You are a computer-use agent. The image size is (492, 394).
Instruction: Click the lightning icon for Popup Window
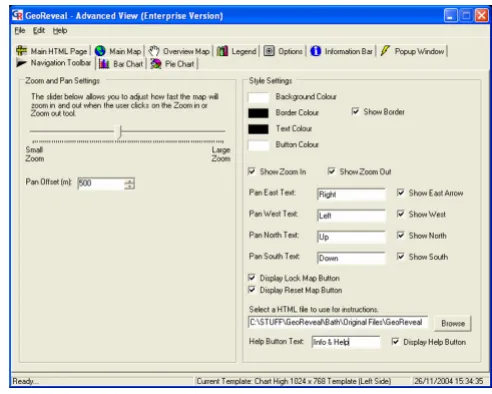[385, 51]
